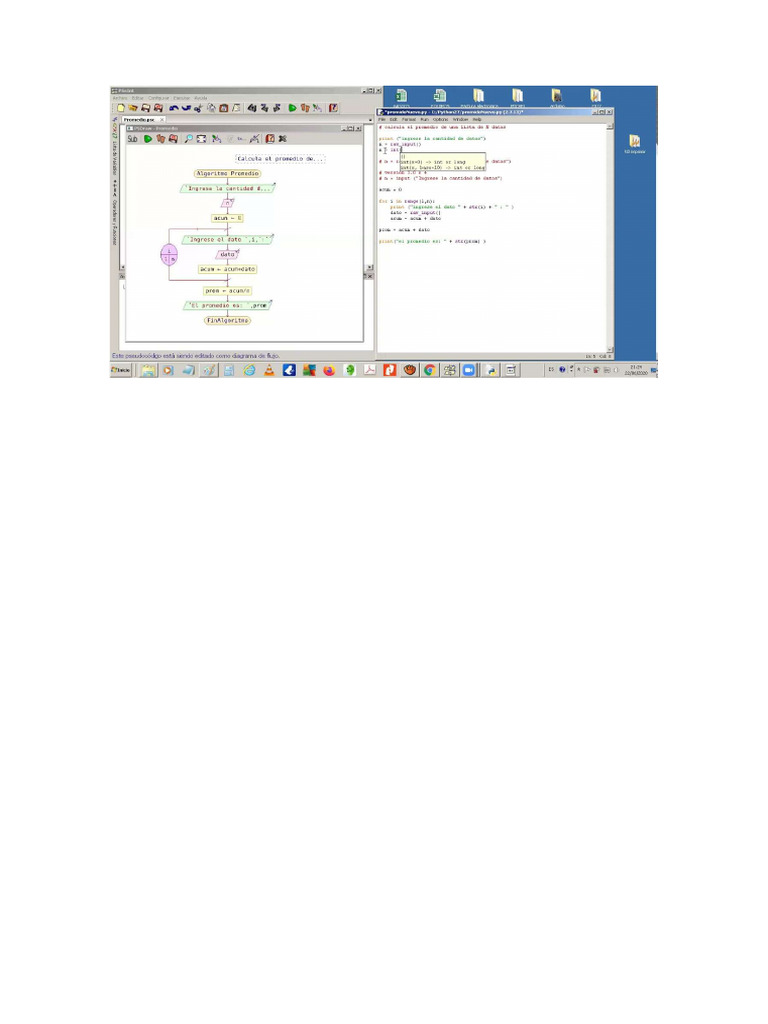Open Zoom camera icon on taskbar

[468, 370]
